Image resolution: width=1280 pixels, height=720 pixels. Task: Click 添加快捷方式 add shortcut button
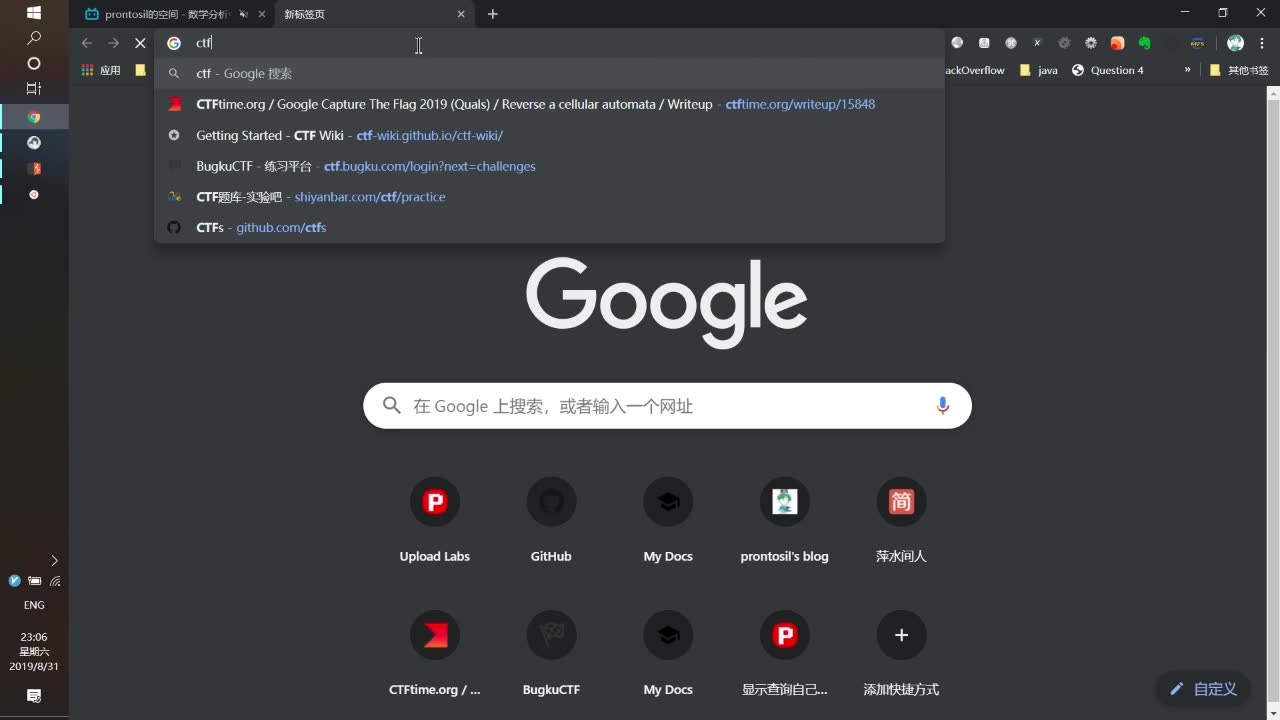tap(901, 654)
